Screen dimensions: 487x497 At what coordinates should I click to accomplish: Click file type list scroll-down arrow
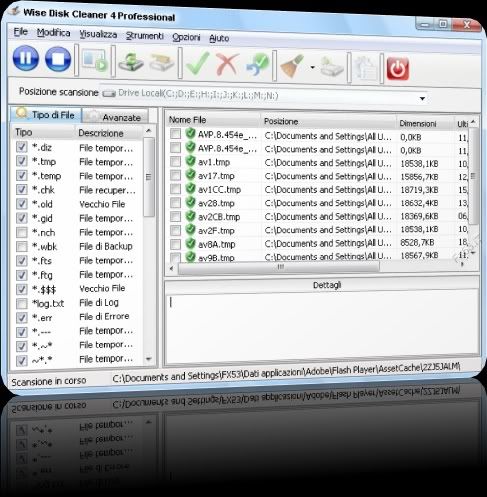[x=149, y=359]
